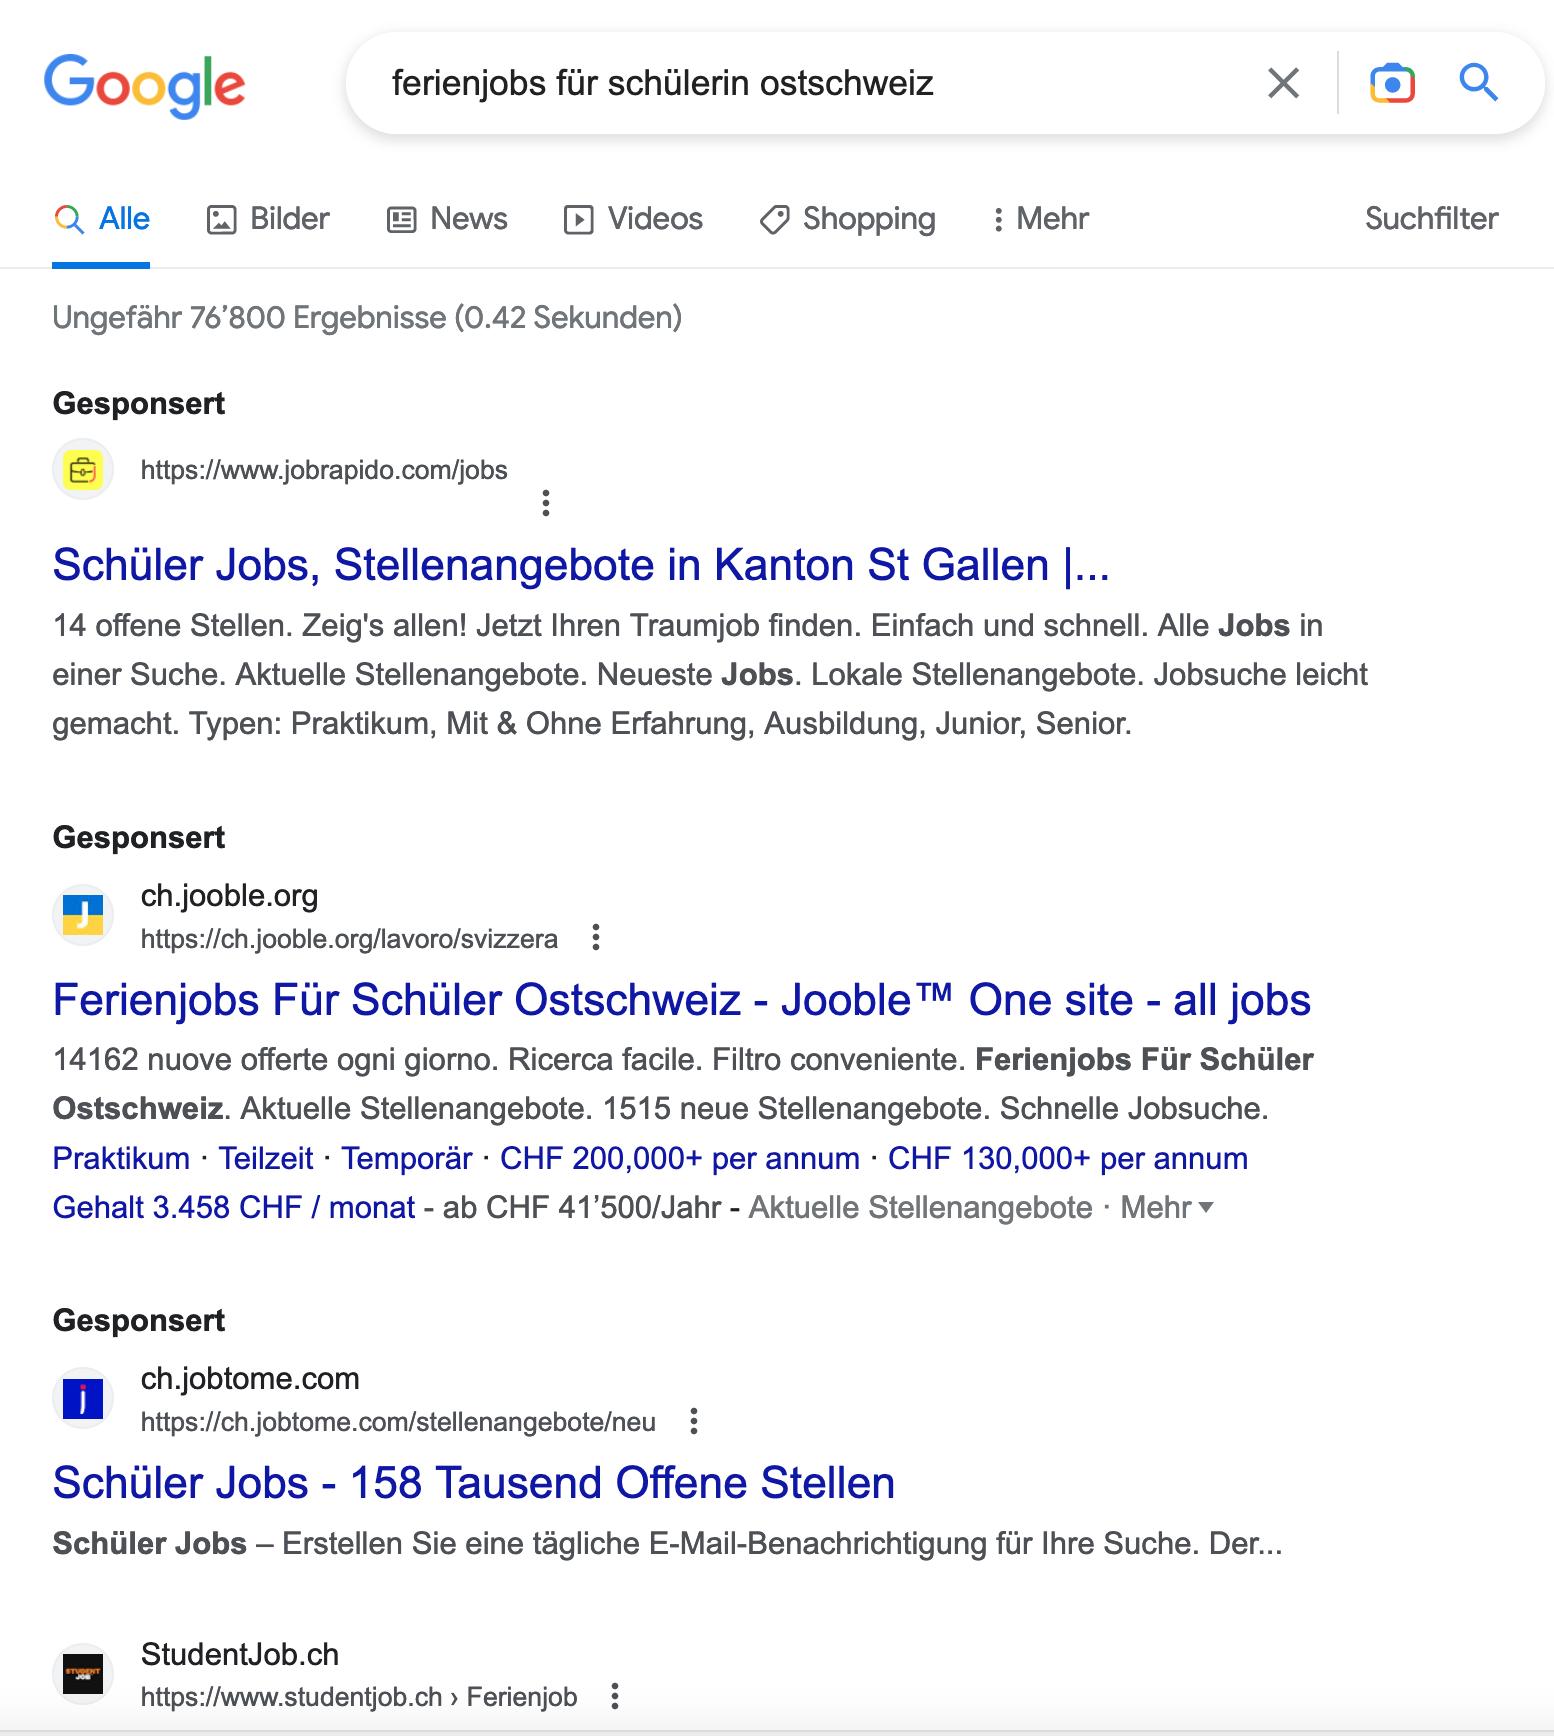Follow the Temporär sitelink
1554x1736 pixels.
tap(407, 1158)
